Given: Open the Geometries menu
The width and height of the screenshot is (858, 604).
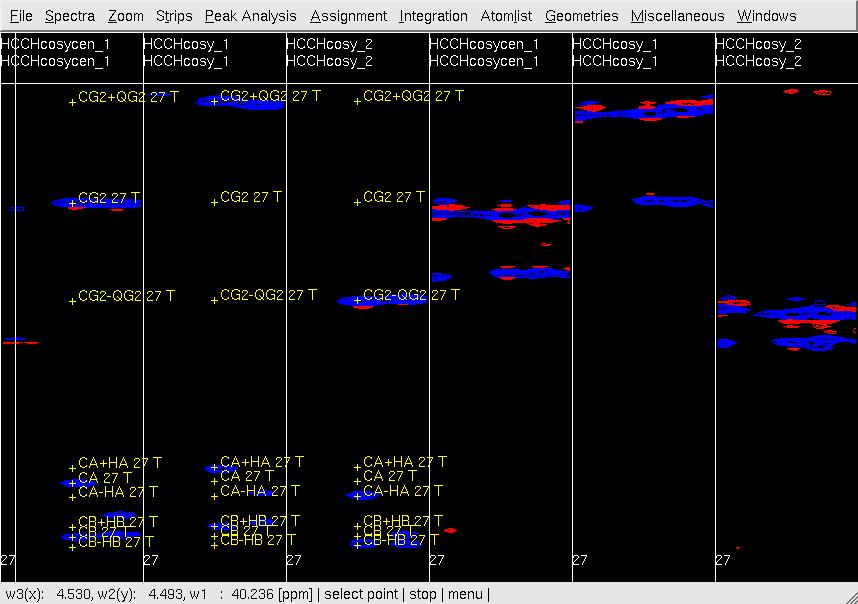Looking at the screenshot, I should click(581, 16).
